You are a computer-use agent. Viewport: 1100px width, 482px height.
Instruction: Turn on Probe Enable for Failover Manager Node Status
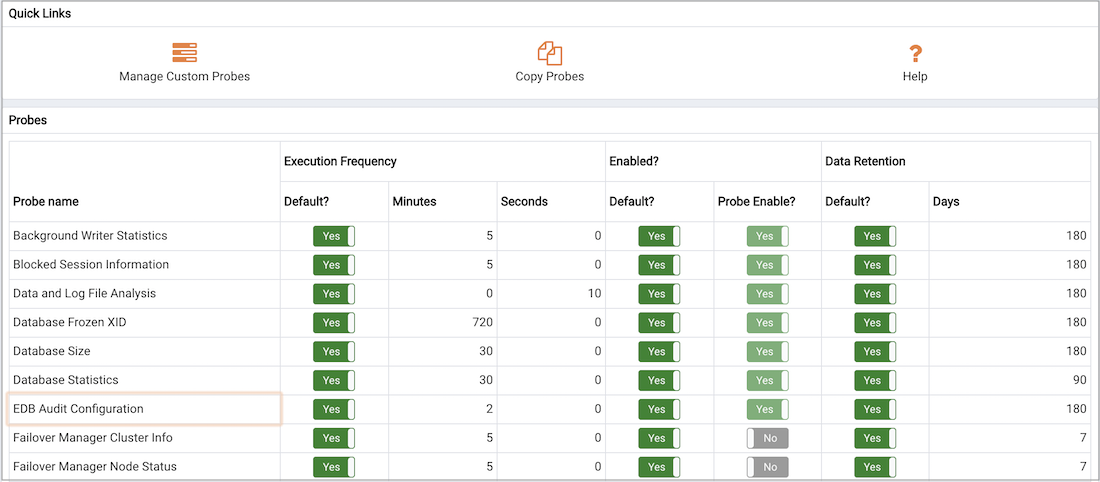click(x=767, y=467)
